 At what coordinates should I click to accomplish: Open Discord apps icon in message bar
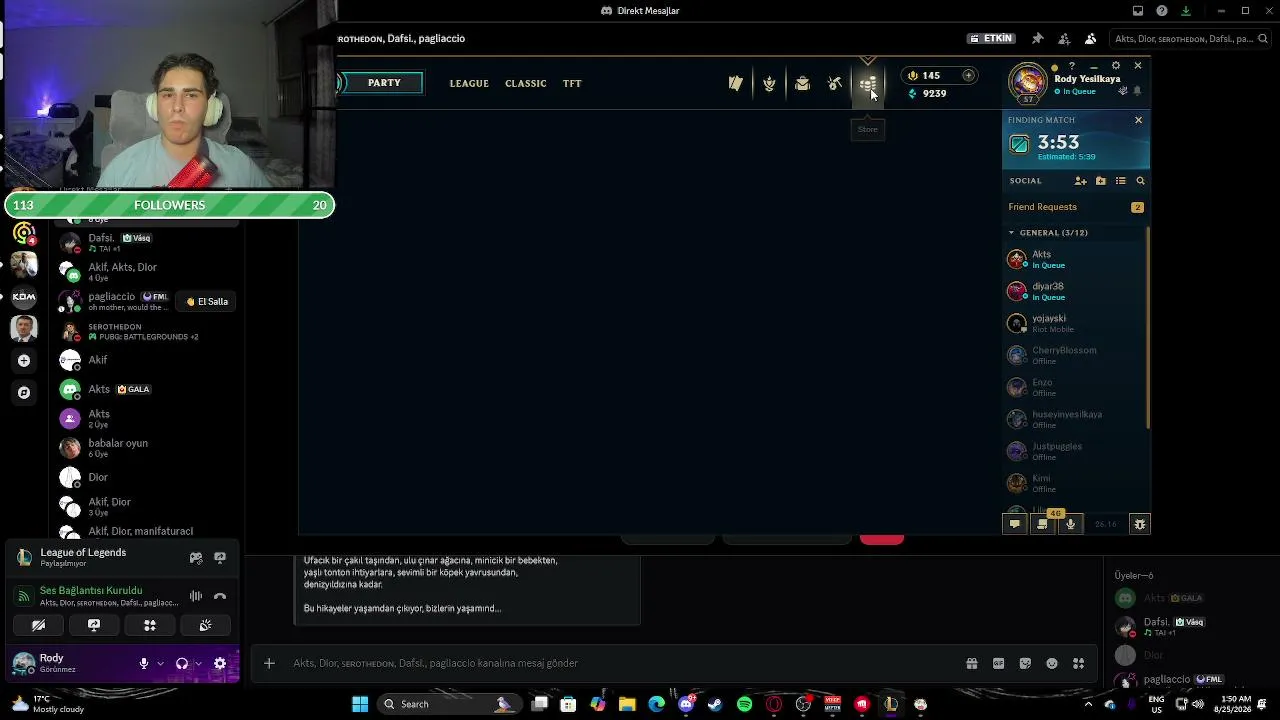pyautogui.click(x=1078, y=663)
